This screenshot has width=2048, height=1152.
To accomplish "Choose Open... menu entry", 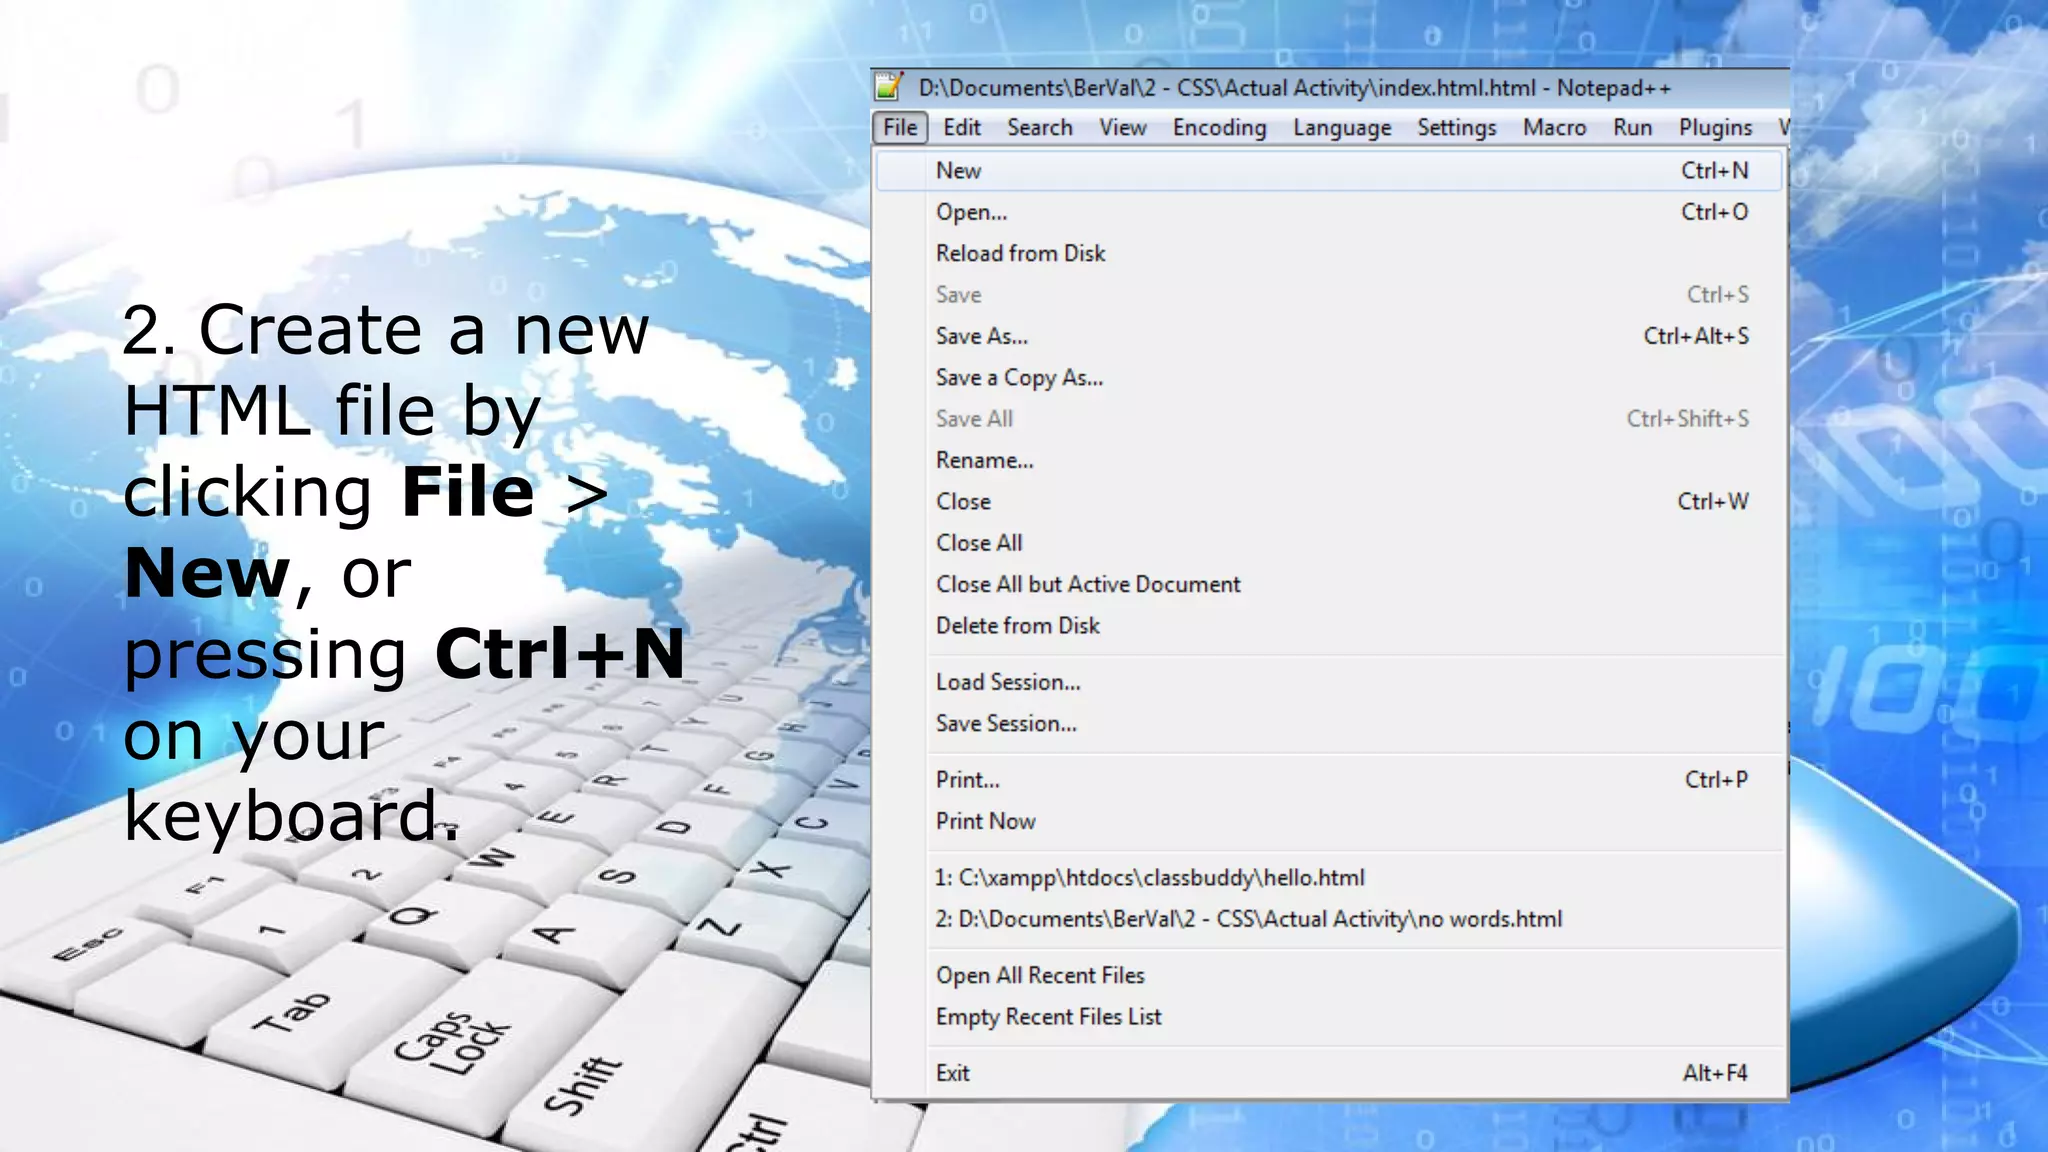I will point(971,212).
